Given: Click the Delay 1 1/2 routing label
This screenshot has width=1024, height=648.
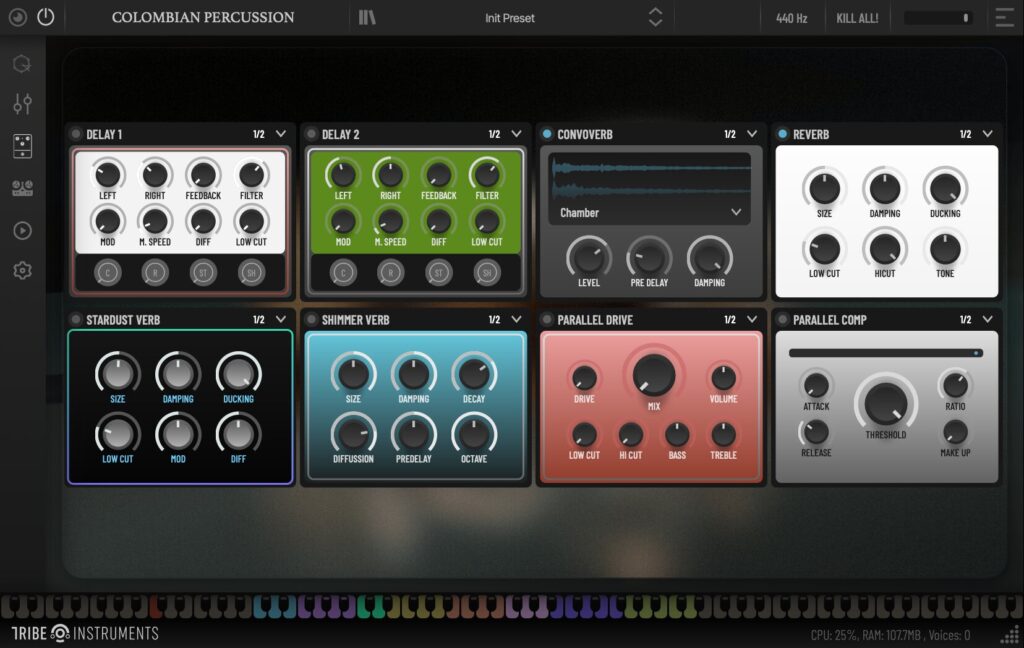Looking at the screenshot, I should [259, 134].
